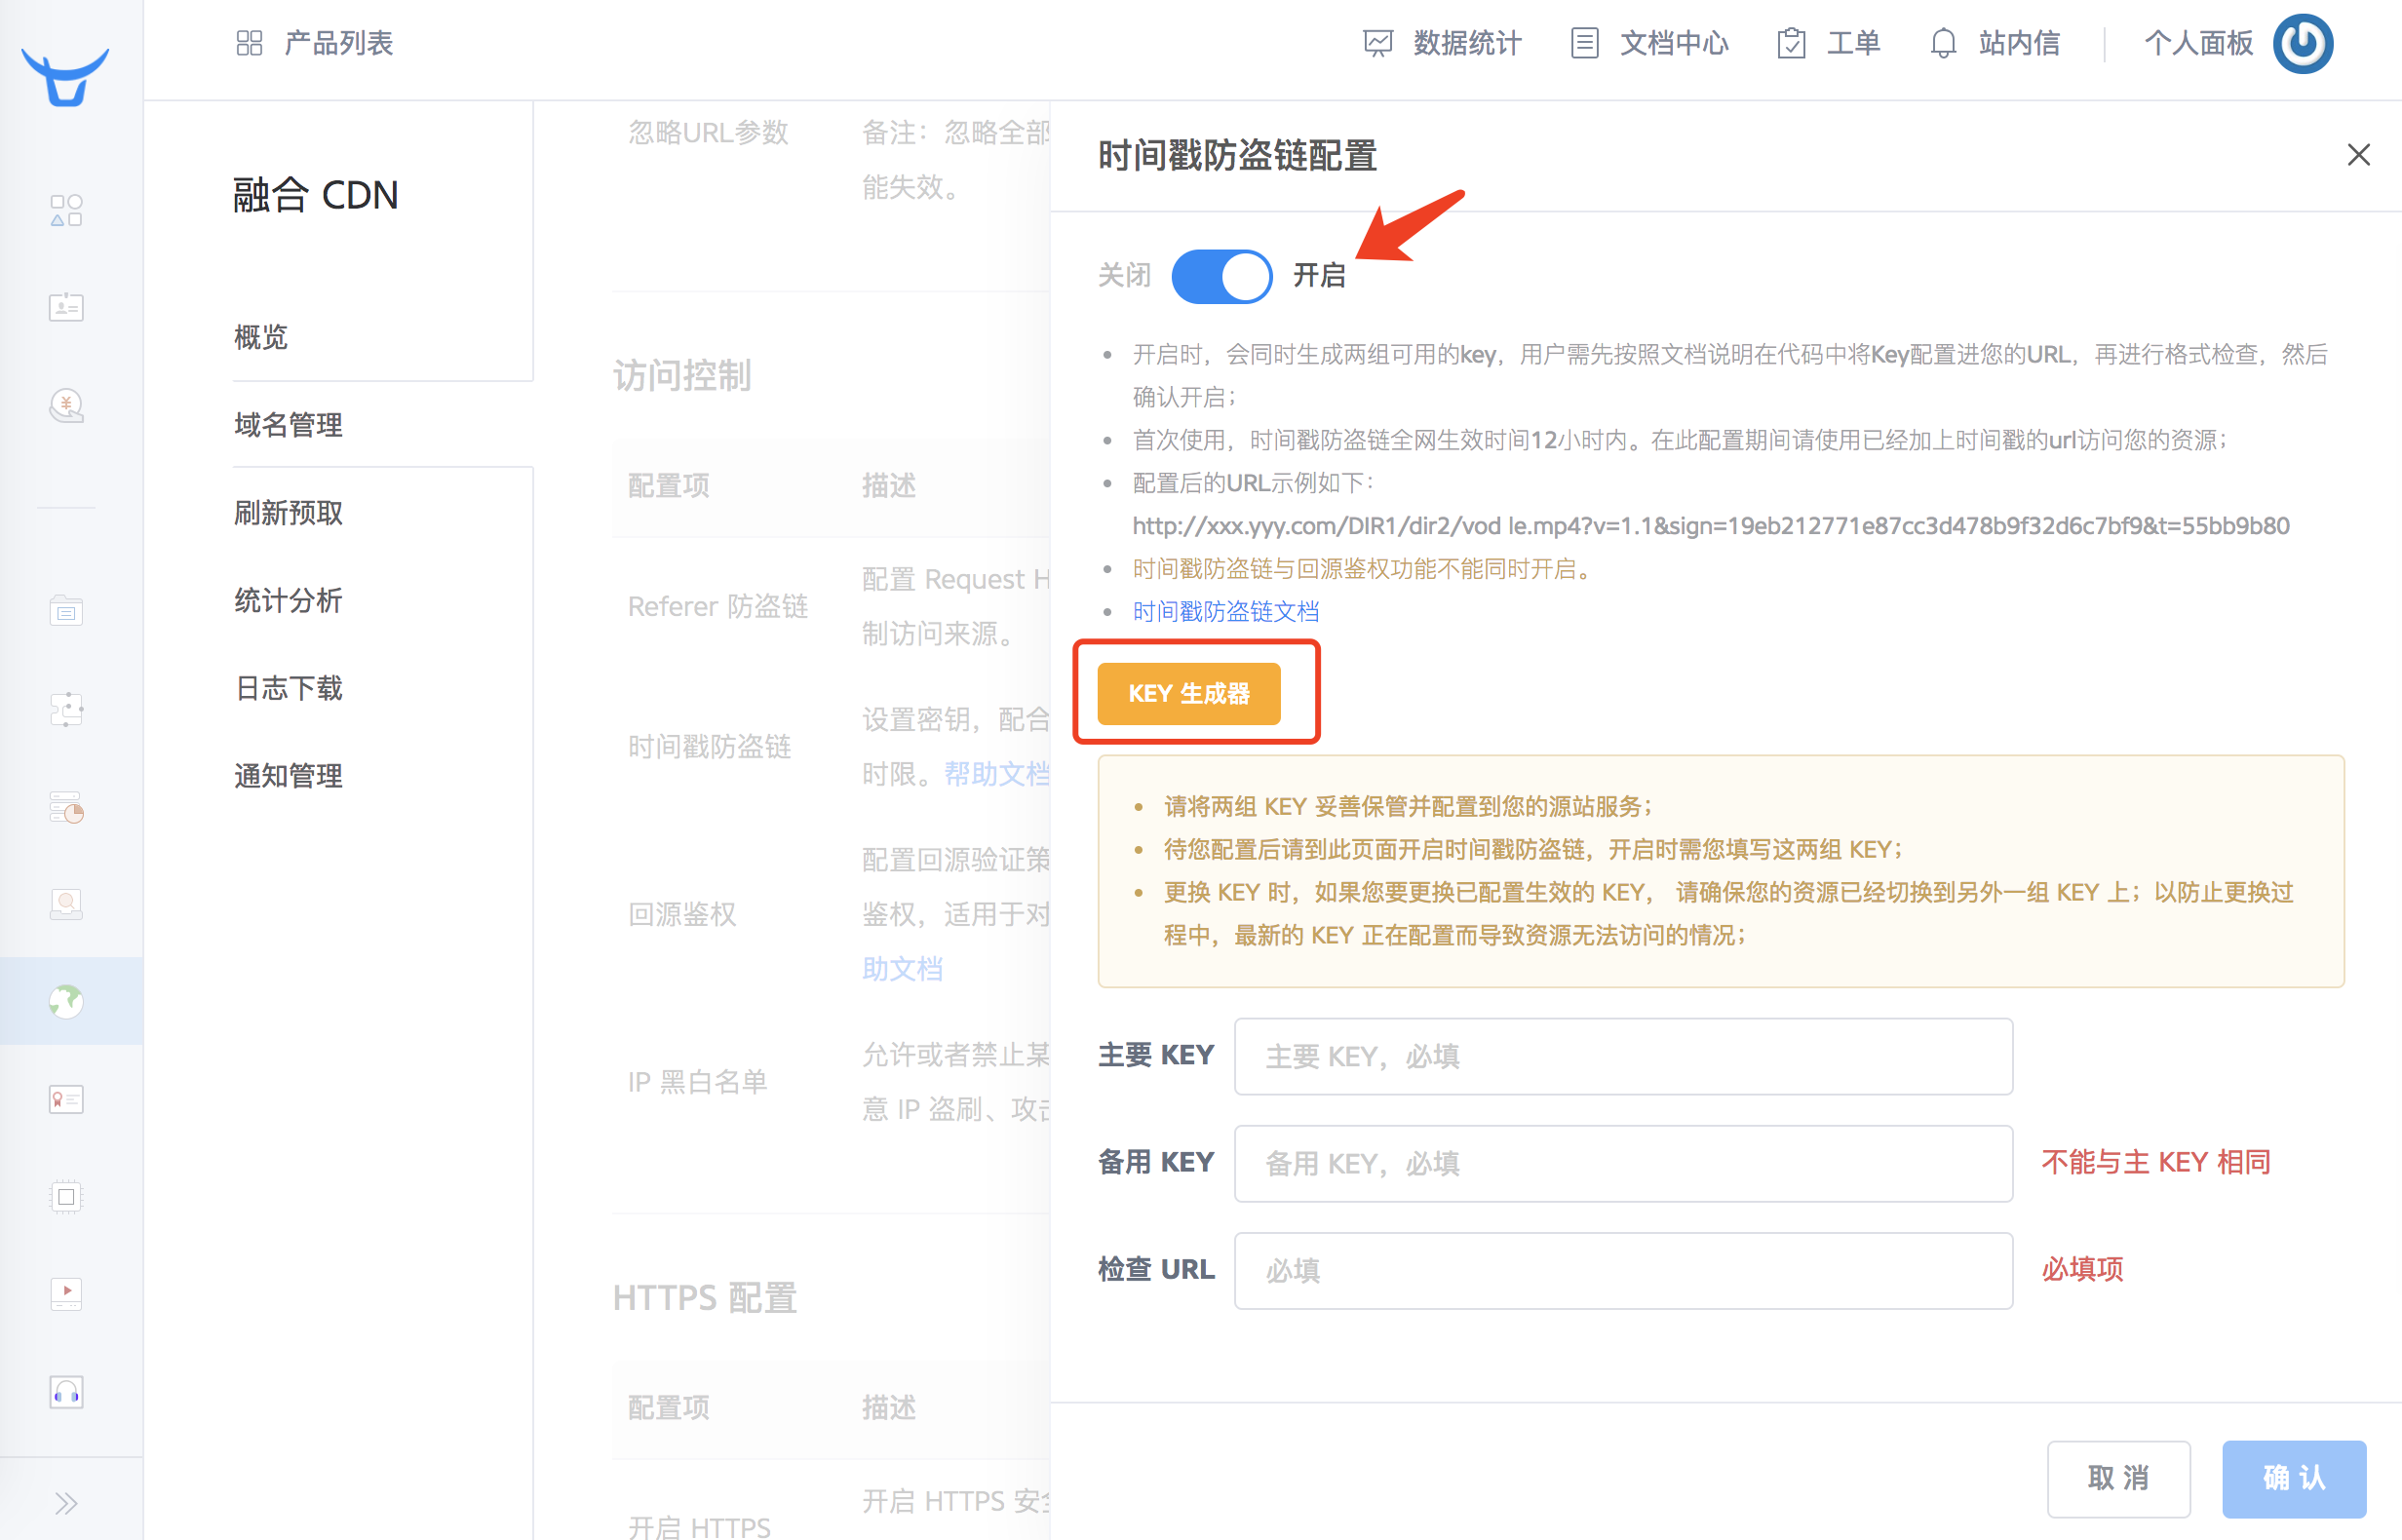This screenshot has height=1540, width=2402.
Task: Open the 个人面板 menu
Action: tap(2197, 44)
